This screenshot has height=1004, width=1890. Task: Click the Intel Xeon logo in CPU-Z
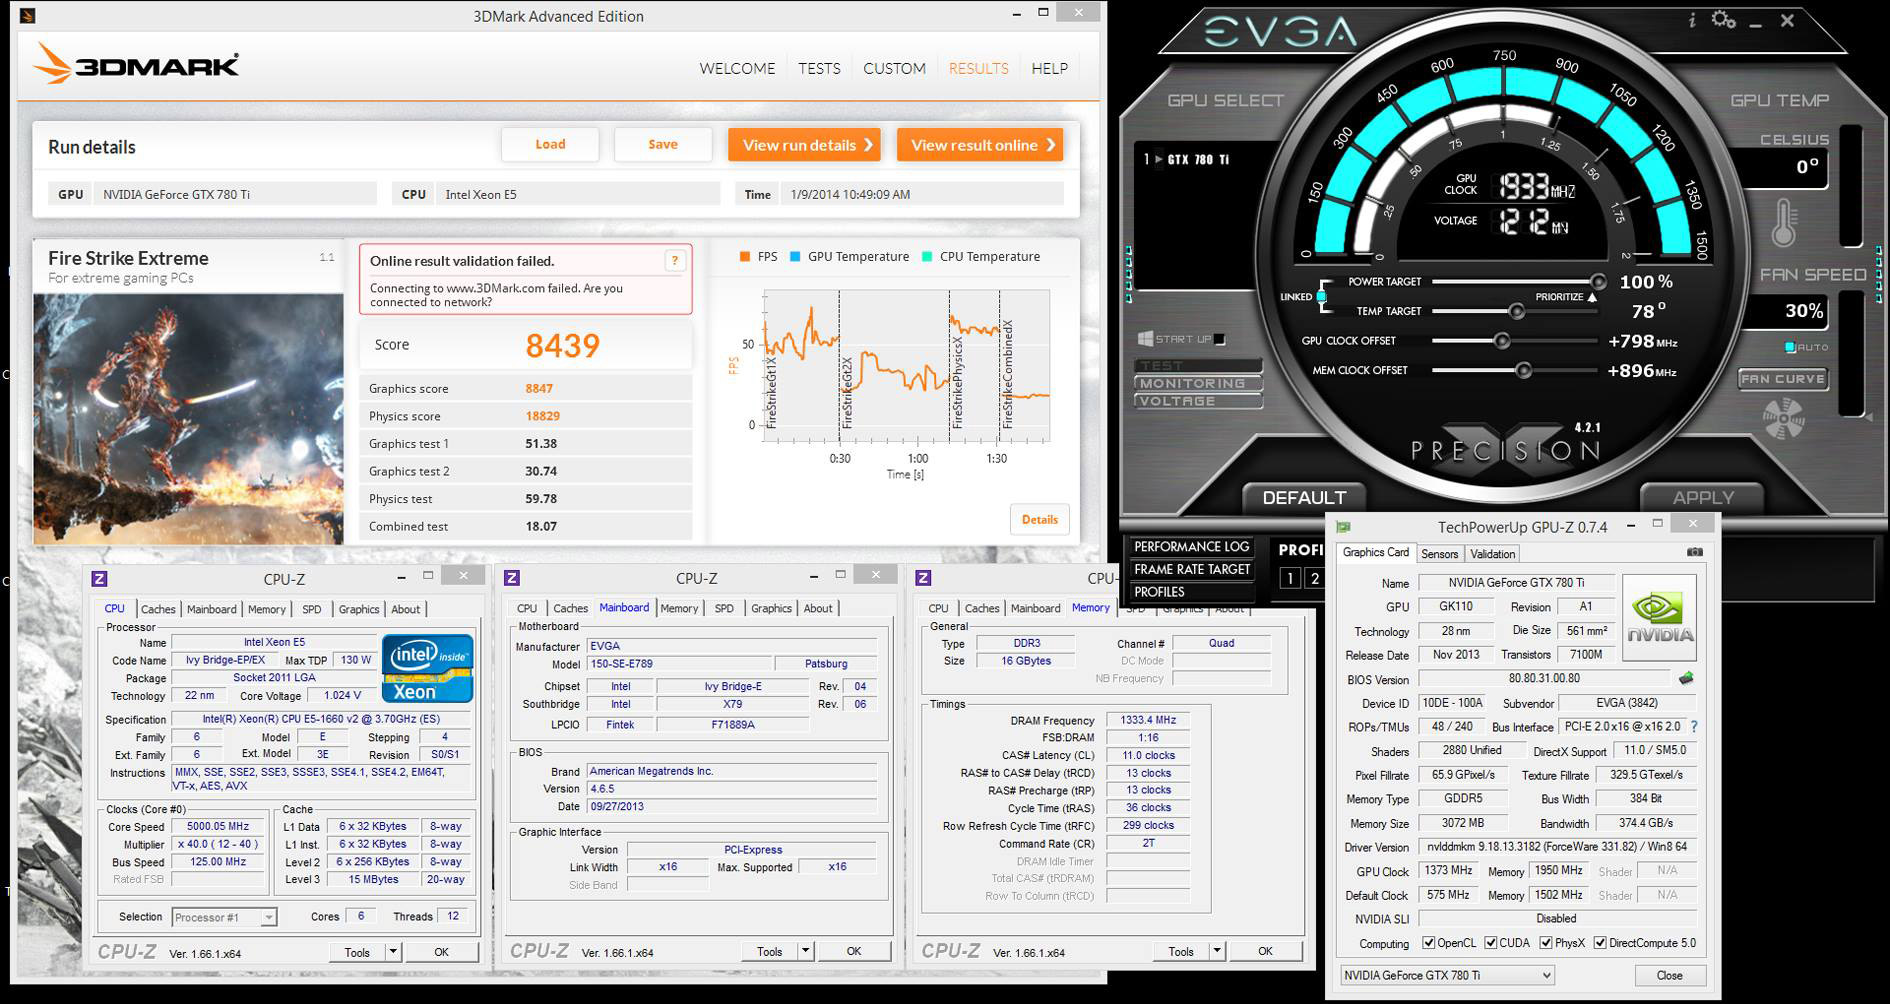coord(427,668)
